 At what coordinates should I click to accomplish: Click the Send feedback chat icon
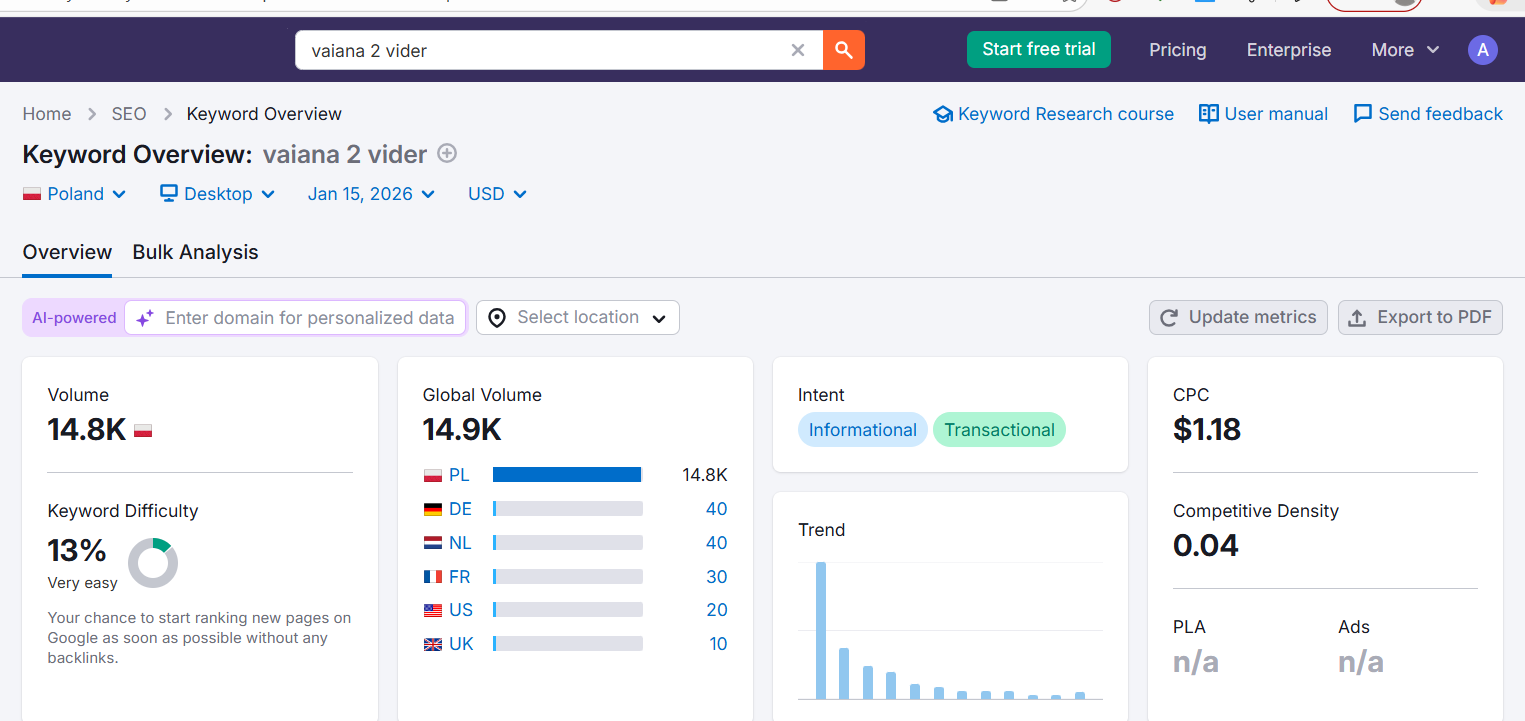pyautogui.click(x=1362, y=114)
